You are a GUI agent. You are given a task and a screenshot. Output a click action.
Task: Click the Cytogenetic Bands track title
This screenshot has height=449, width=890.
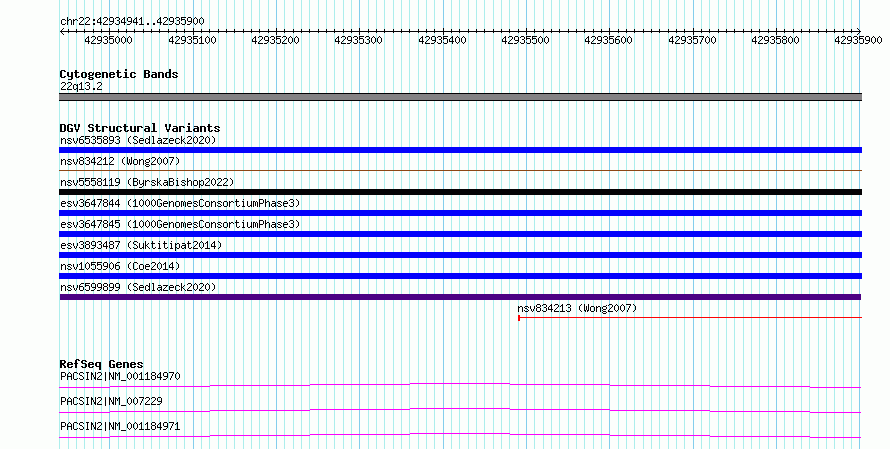pos(119,74)
